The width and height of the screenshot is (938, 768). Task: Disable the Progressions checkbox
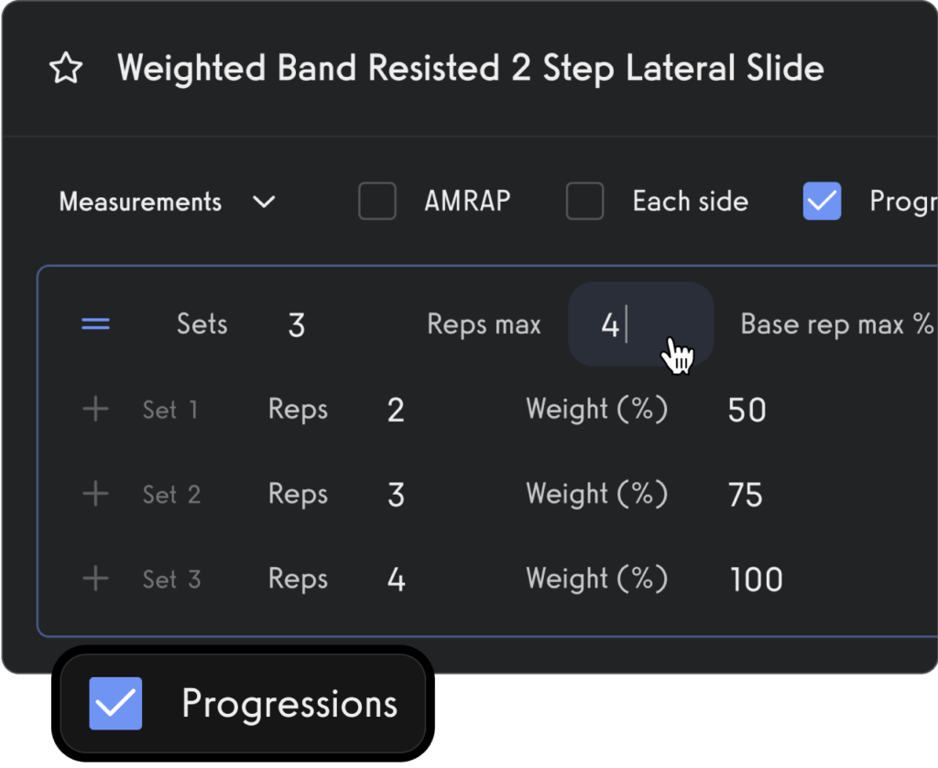click(x=821, y=201)
